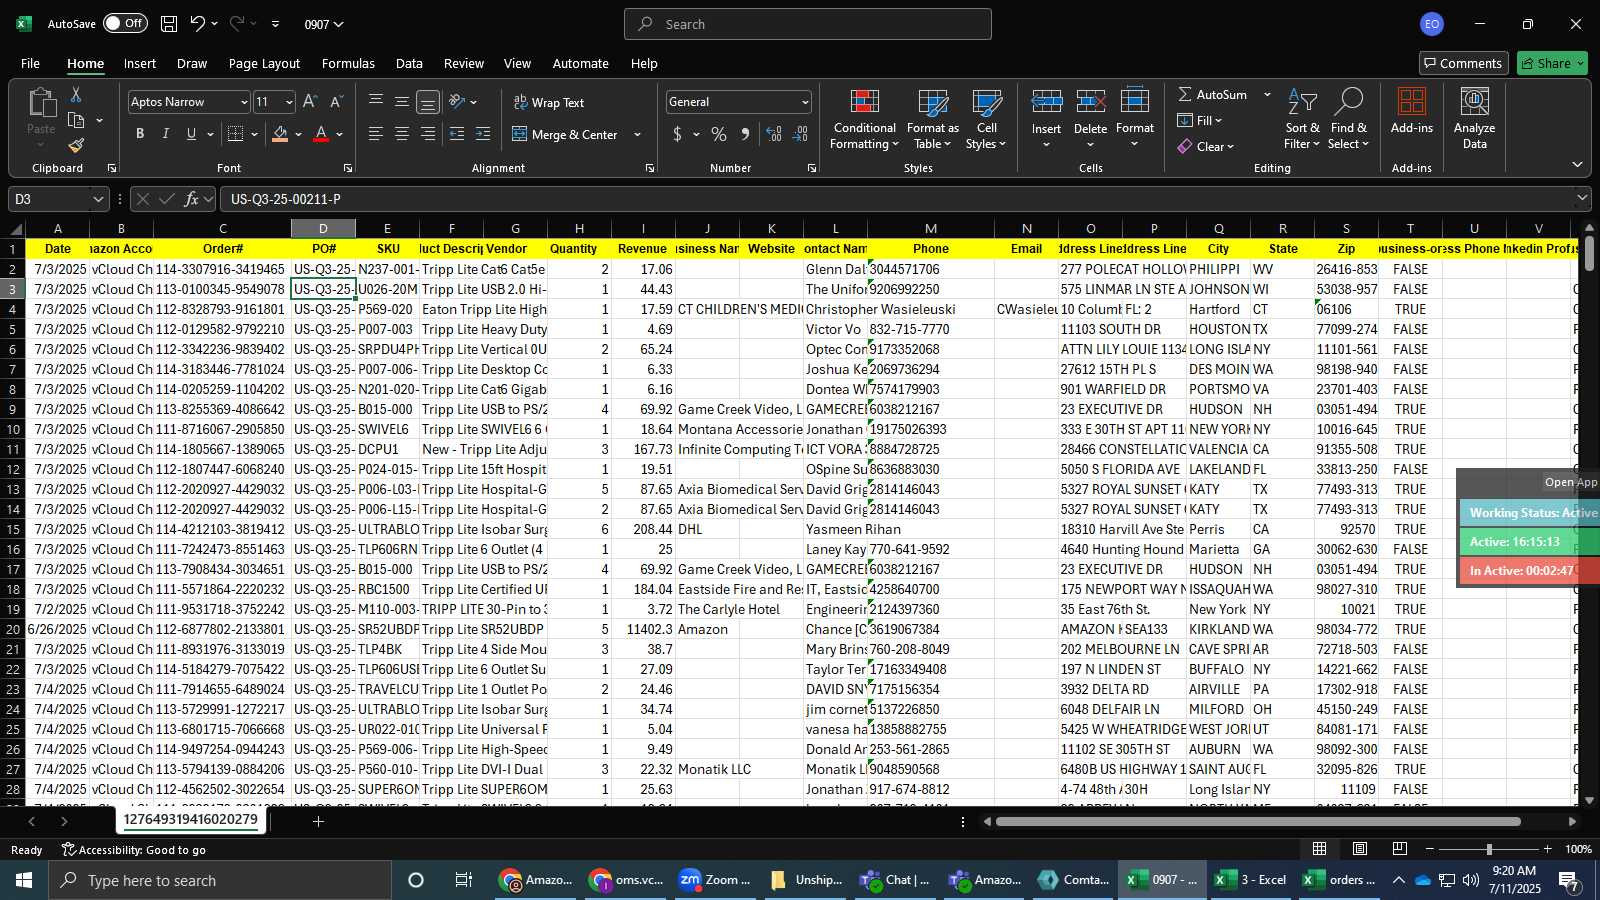Image resolution: width=1600 pixels, height=900 pixels.
Task: Switch to the Data tab
Action: pos(409,63)
